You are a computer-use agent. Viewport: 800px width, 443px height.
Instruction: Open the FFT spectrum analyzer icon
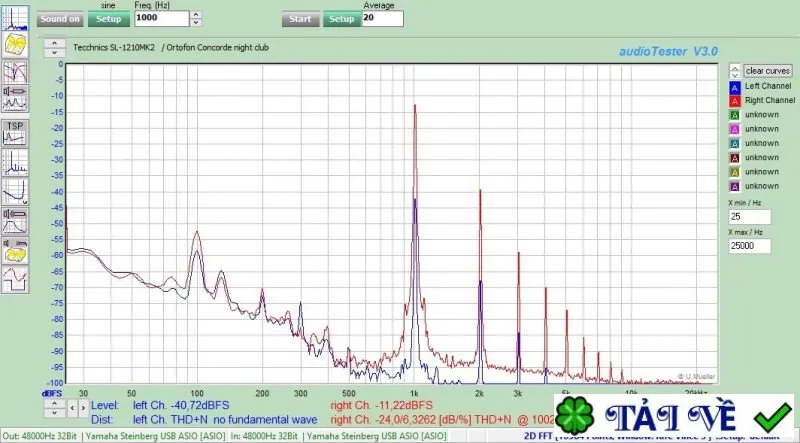click(15, 18)
